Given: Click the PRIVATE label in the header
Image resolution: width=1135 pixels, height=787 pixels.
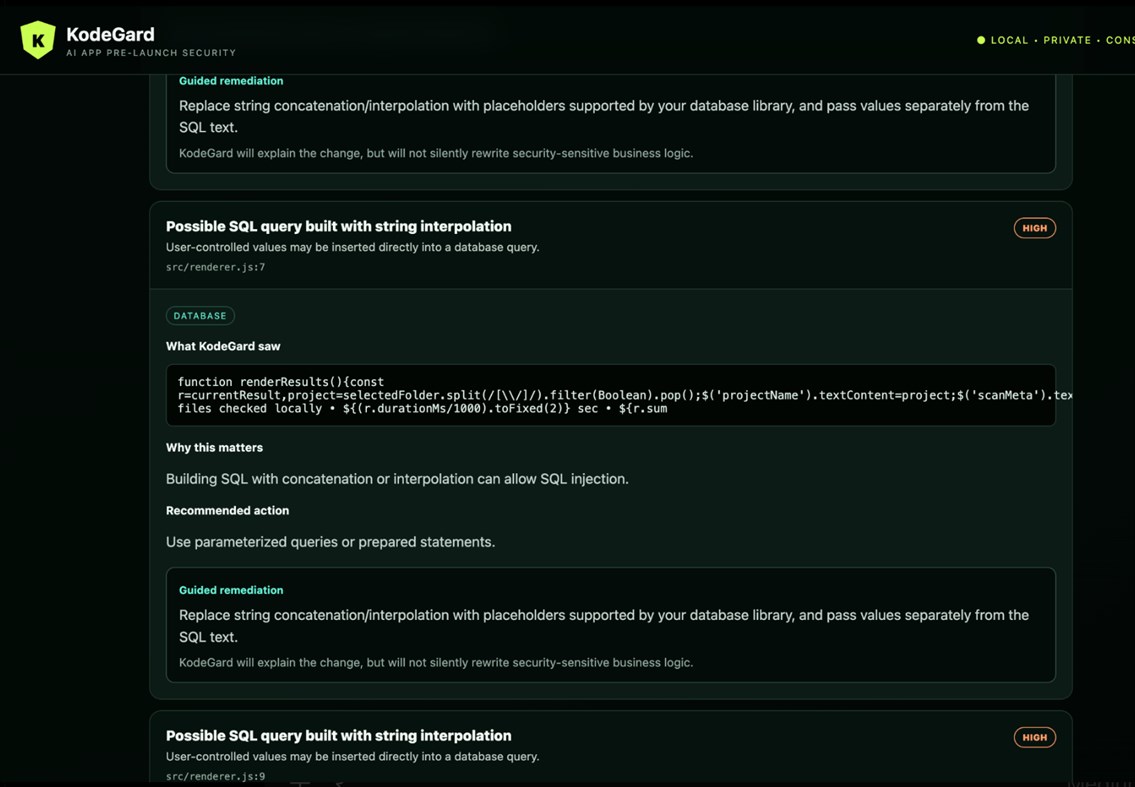Looking at the screenshot, I should click(1067, 41).
